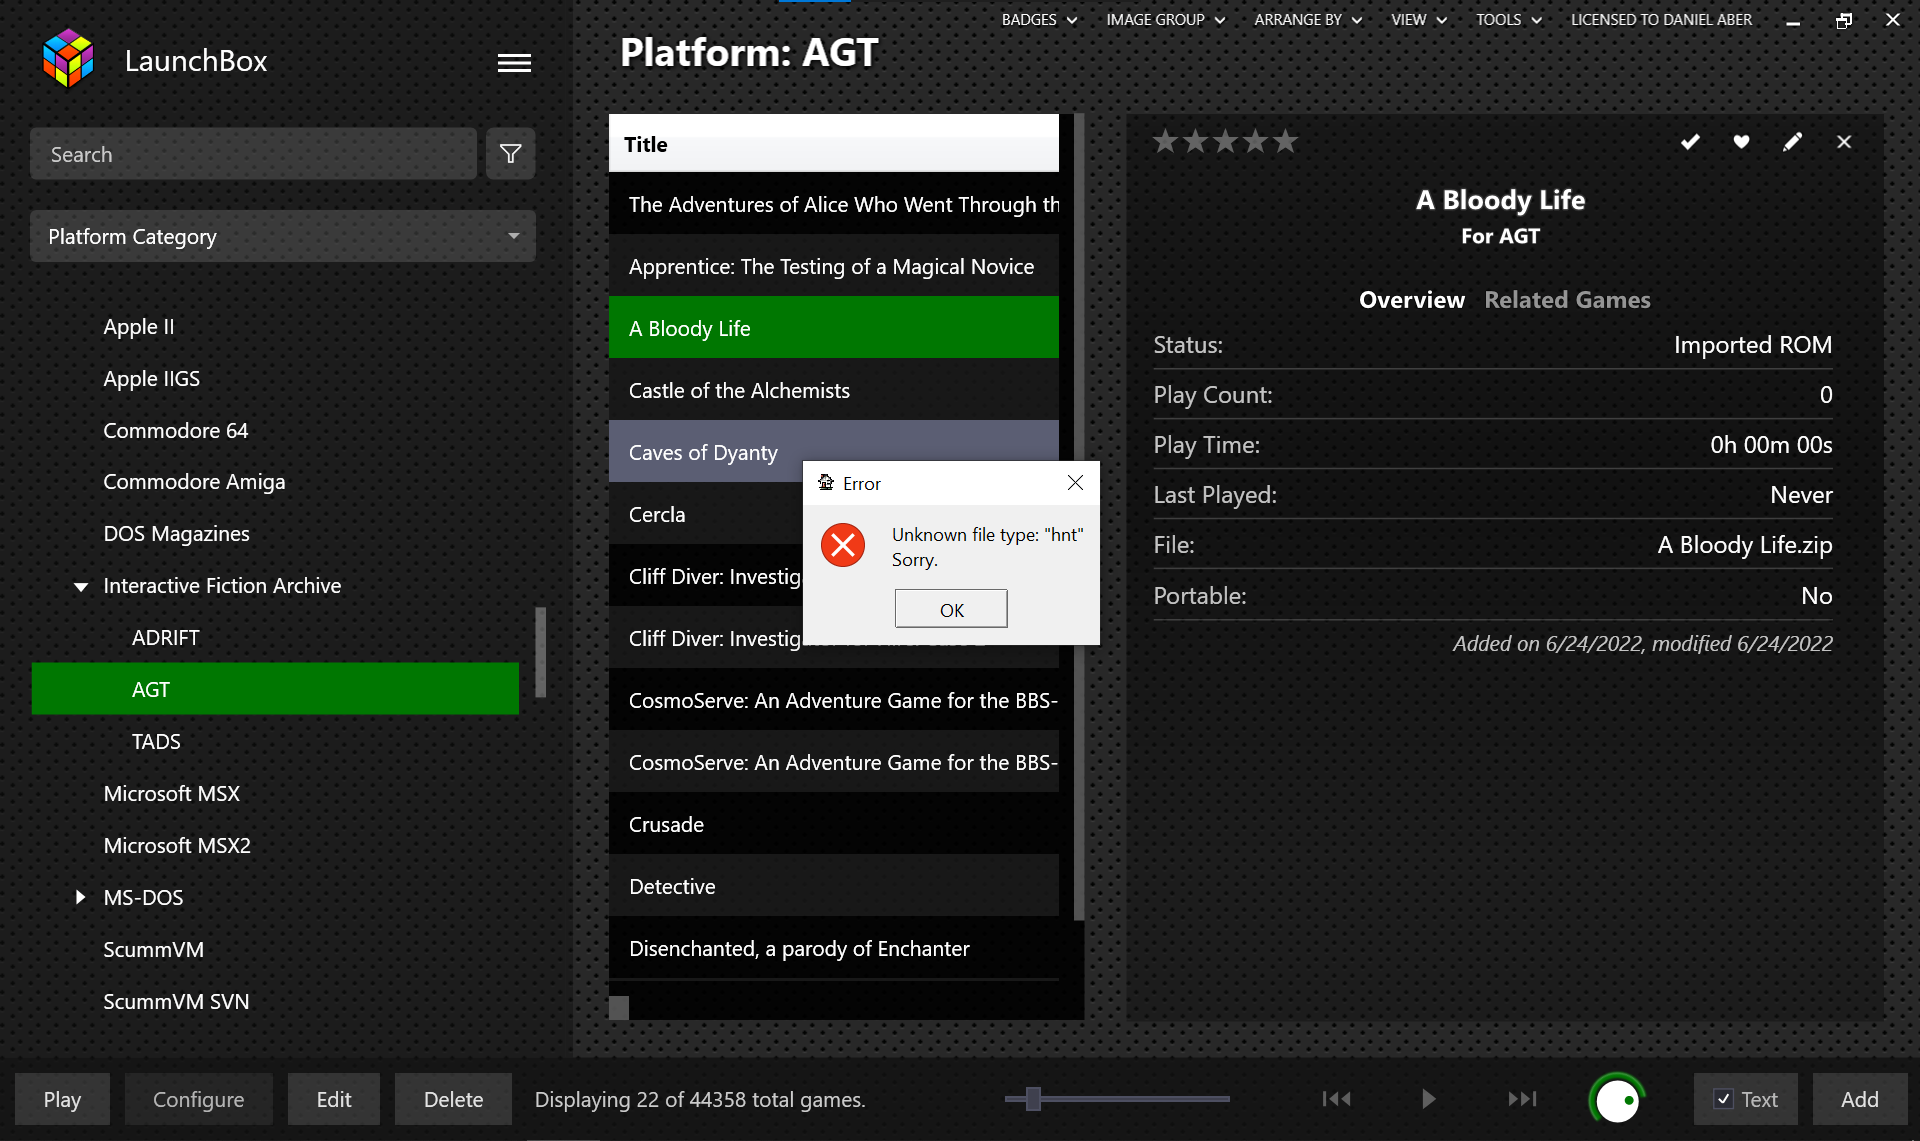Collapse Interactive Fiction Archive tree node

pos(81,586)
